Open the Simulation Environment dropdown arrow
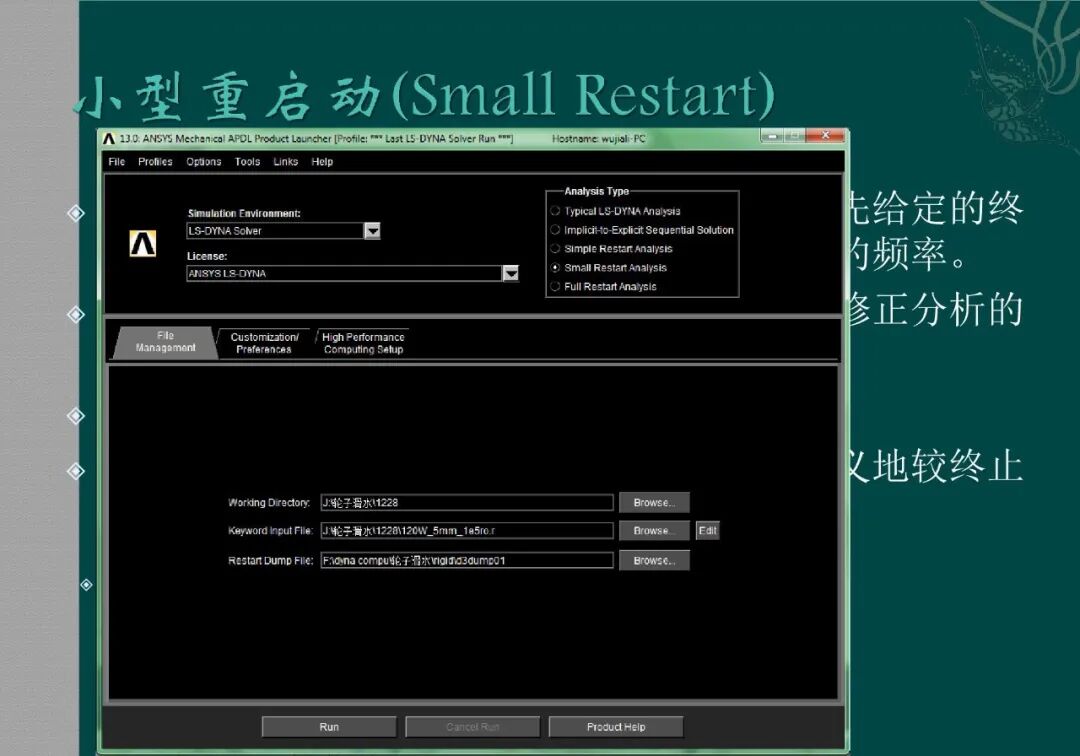 (372, 231)
